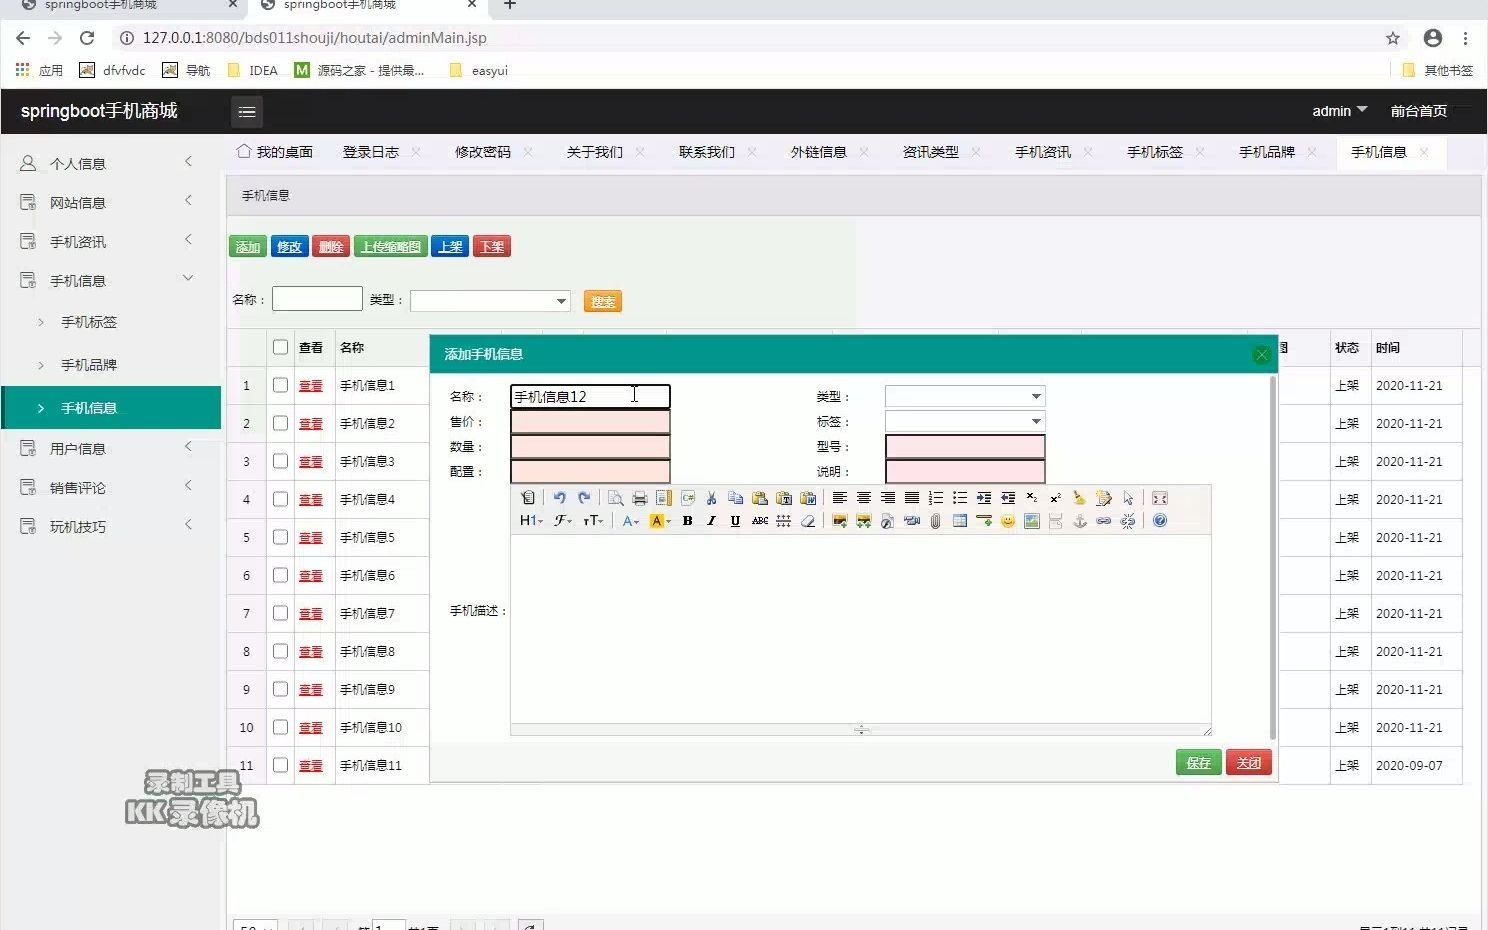Open the 类型 dropdown in add dialog
1488x930 pixels.
[1036, 397]
